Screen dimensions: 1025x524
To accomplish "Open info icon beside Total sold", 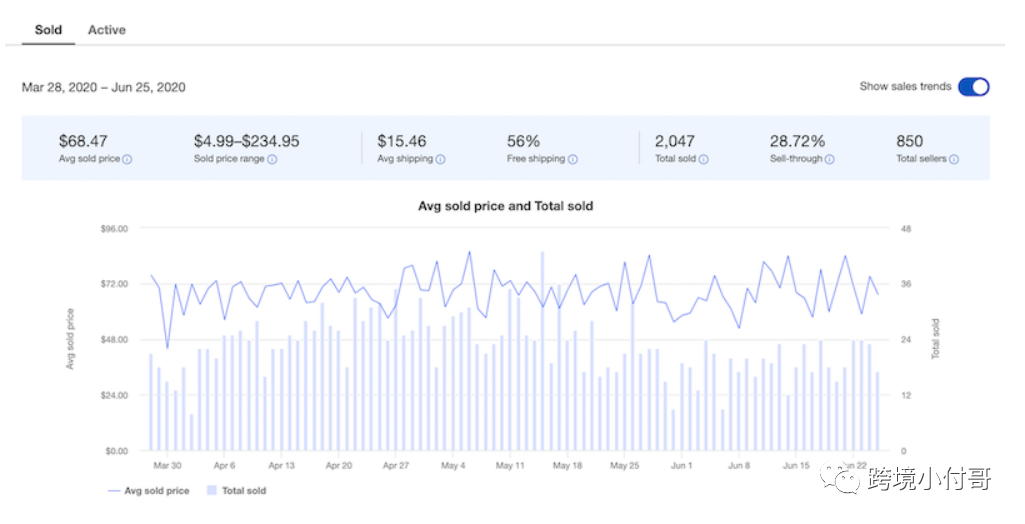I will [x=704, y=159].
